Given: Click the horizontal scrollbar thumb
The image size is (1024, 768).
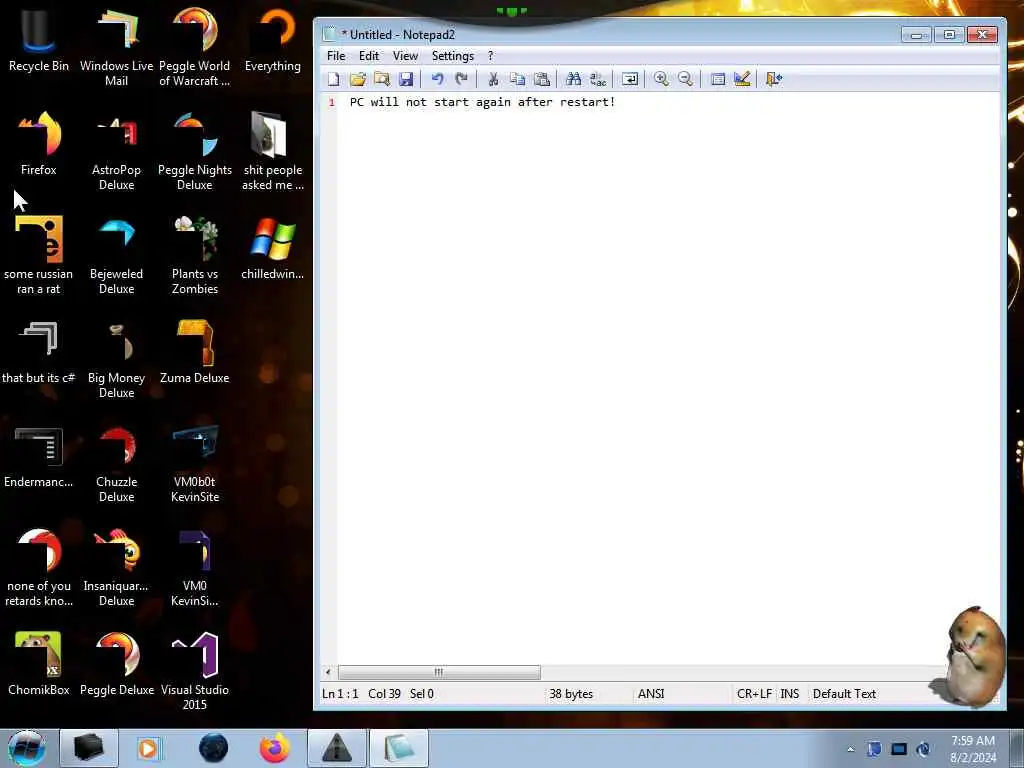Looking at the screenshot, I should (439, 672).
